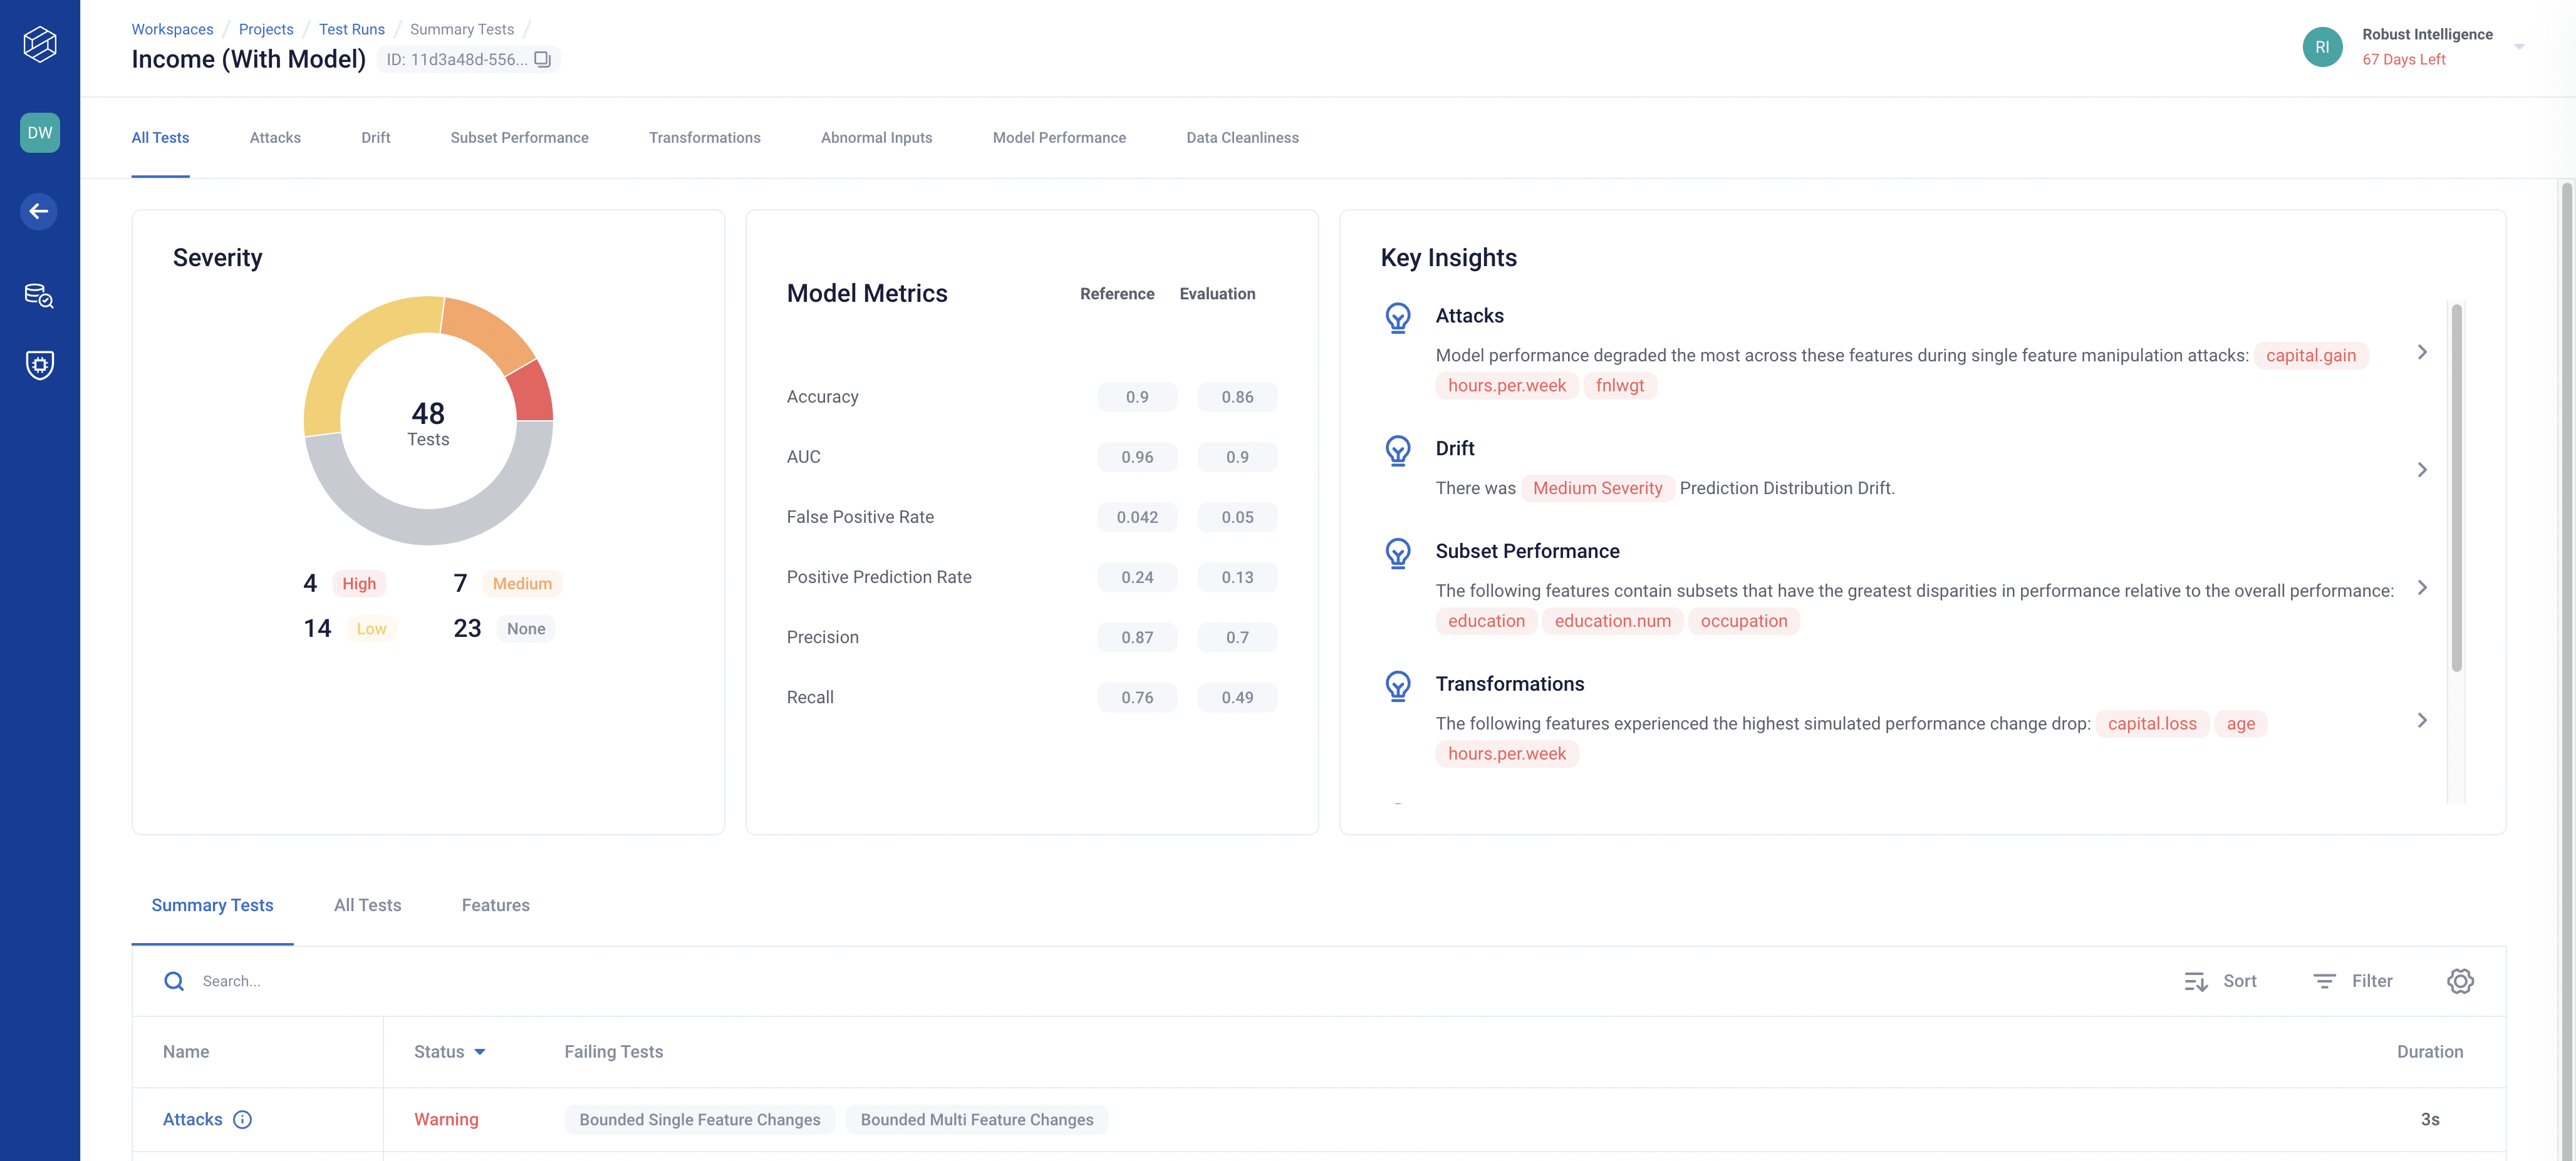Click the search magnifier icon
The height and width of the screenshot is (1161, 2576).
click(174, 981)
